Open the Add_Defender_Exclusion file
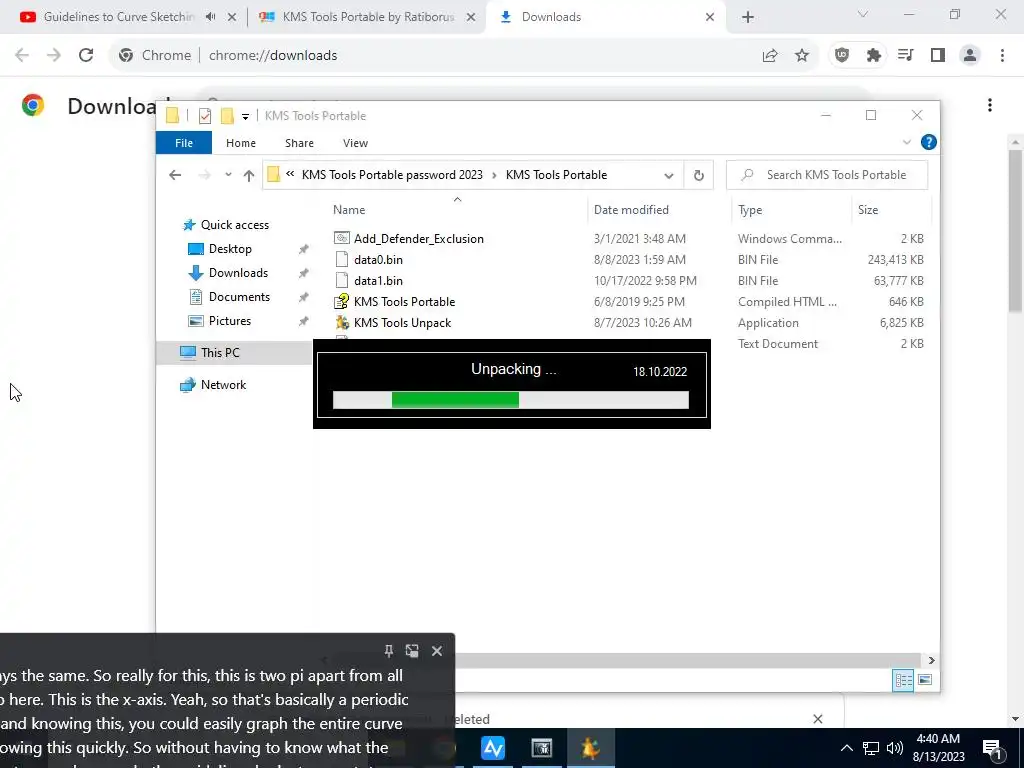Image resolution: width=1024 pixels, height=768 pixels. click(419, 238)
